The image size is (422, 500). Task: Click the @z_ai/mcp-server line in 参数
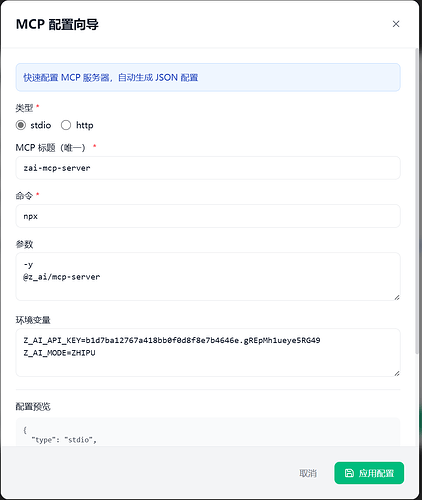pos(62,277)
